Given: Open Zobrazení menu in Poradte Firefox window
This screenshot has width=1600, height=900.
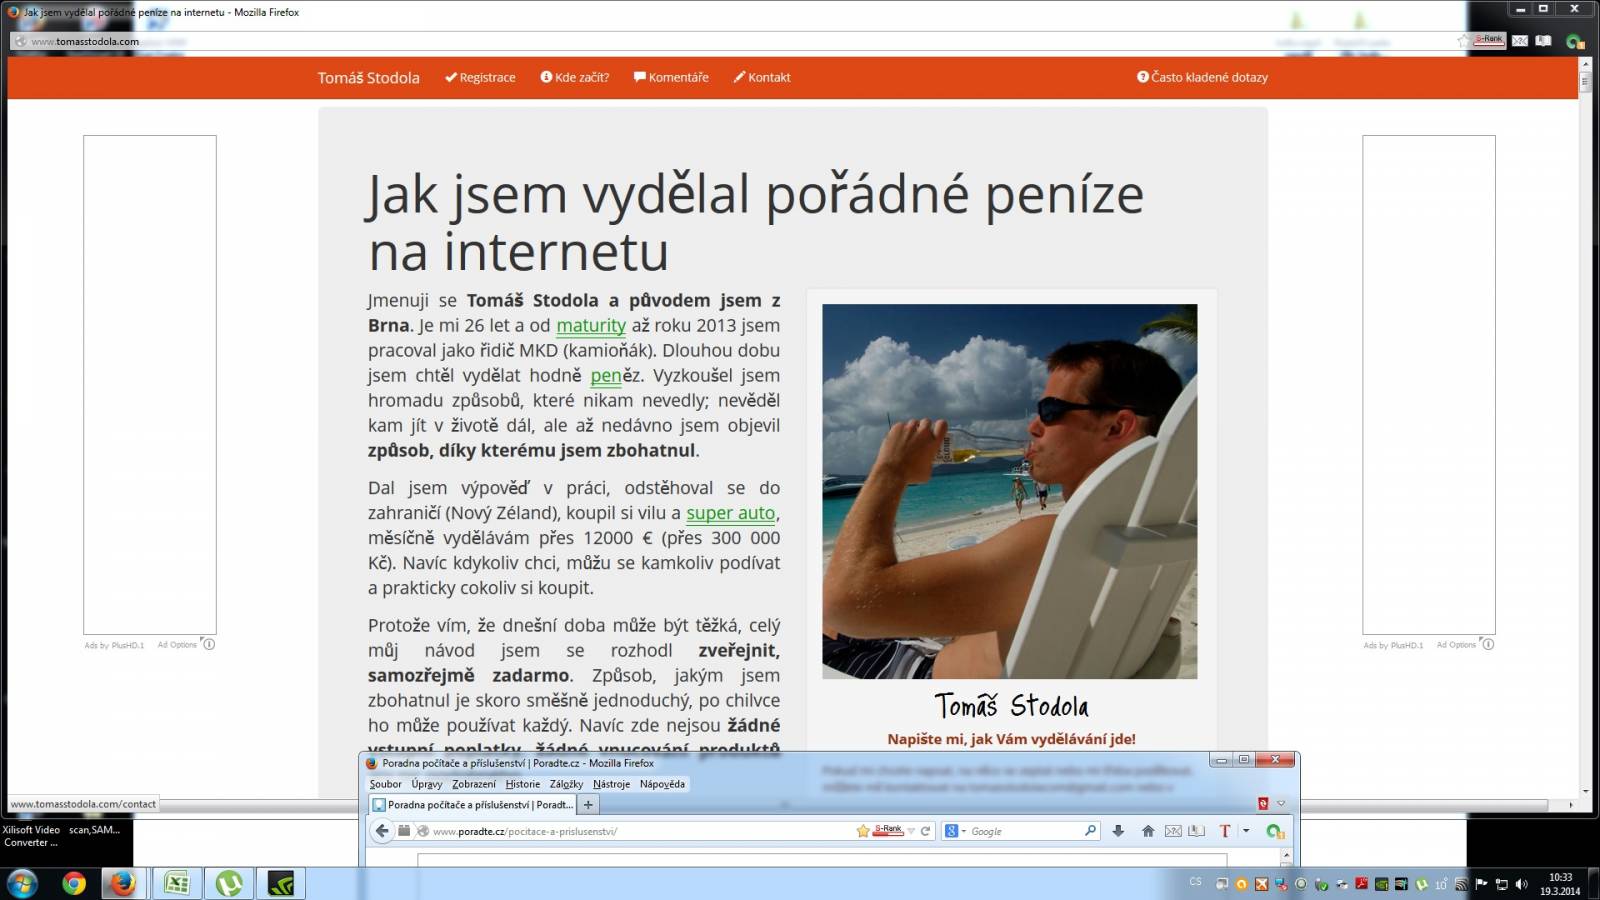Looking at the screenshot, I should point(474,784).
